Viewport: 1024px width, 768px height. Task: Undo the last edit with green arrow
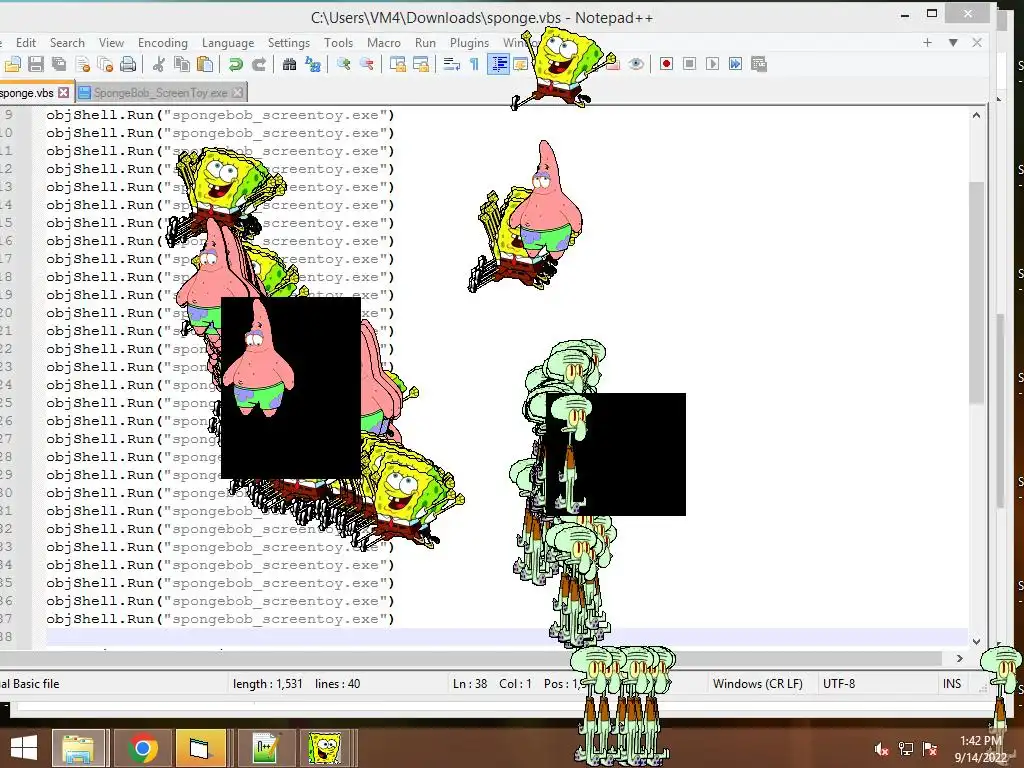236,64
